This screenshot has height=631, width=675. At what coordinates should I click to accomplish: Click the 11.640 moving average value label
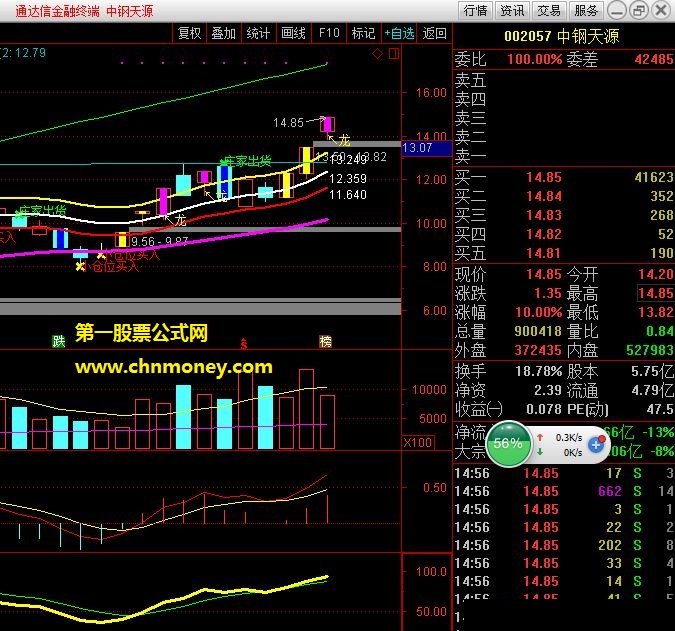click(348, 195)
